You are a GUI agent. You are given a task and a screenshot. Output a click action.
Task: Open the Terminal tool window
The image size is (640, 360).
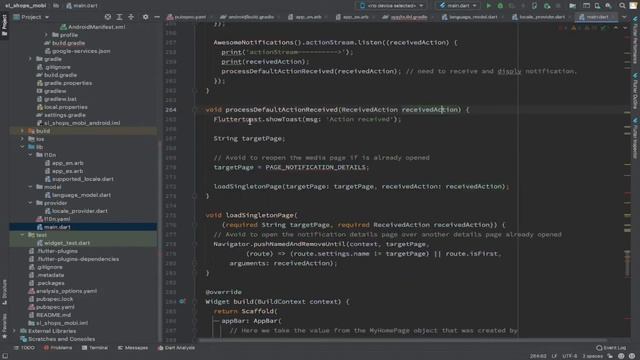[x=95, y=348]
